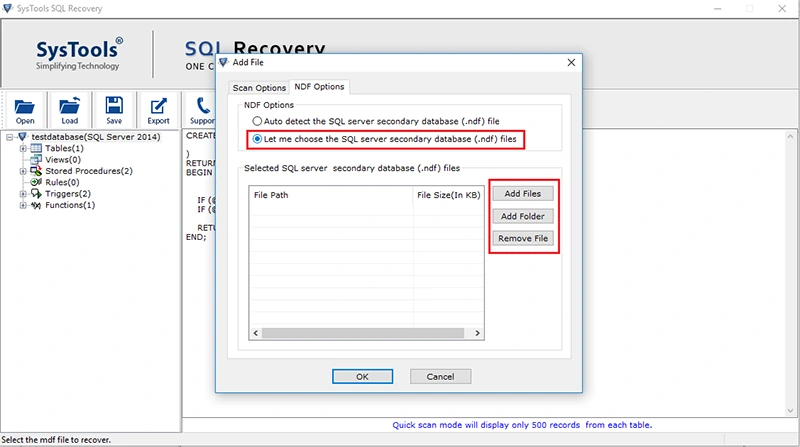Confirm the dialog with OK

click(x=362, y=377)
